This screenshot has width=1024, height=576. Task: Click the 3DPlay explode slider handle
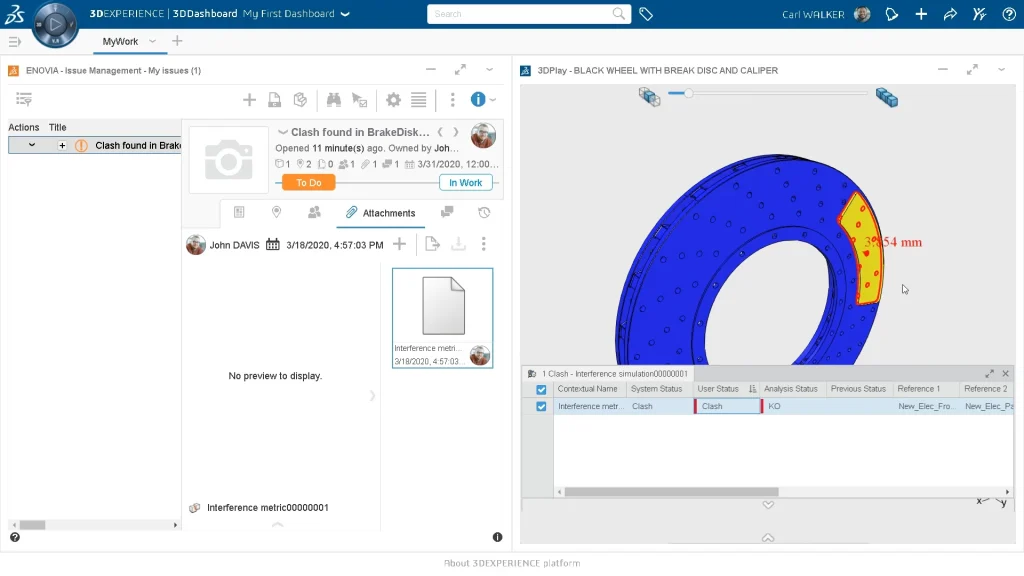pyautogui.click(x=688, y=93)
